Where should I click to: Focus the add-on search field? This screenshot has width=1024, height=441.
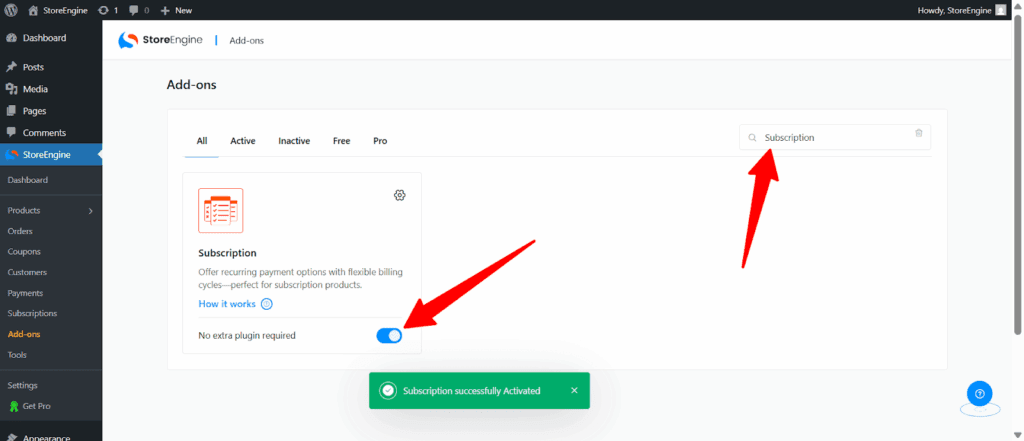tap(835, 137)
